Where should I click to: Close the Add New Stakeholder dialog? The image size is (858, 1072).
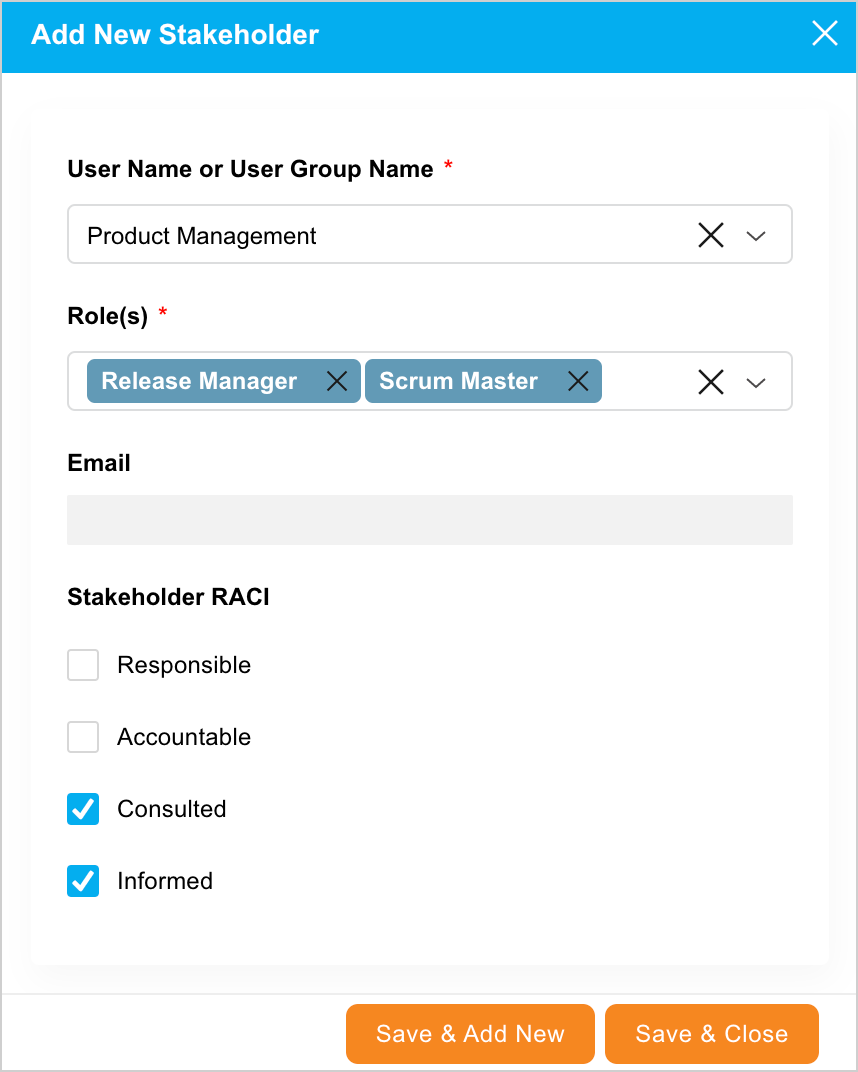824,34
